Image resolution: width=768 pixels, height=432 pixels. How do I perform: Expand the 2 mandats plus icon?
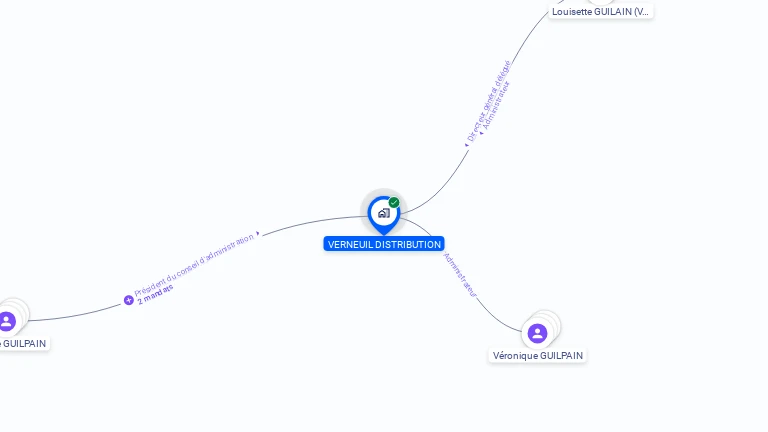click(x=129, y=300)
